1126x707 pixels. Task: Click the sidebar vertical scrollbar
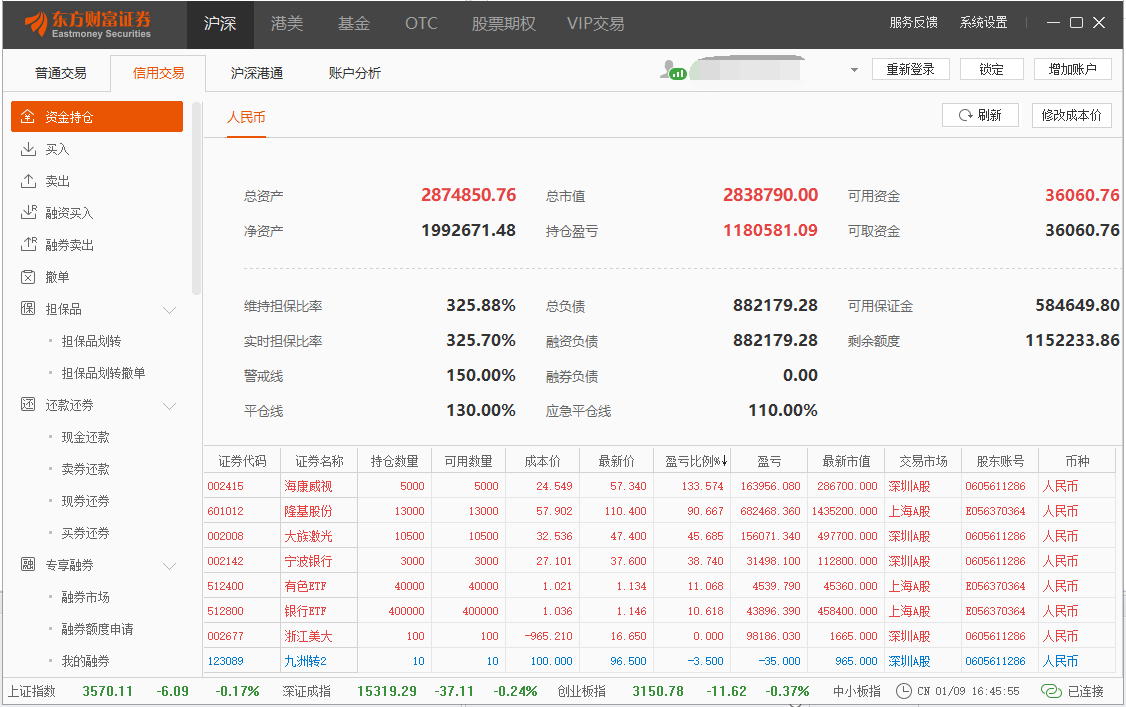196,200
